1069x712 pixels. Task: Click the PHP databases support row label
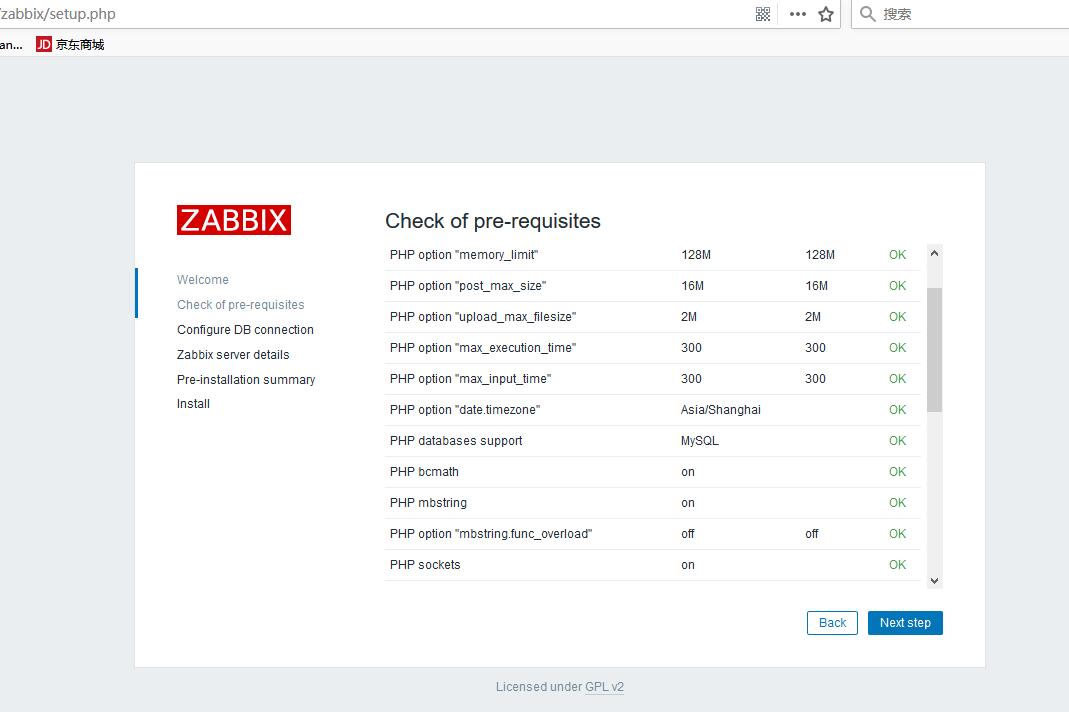point(456,441)
